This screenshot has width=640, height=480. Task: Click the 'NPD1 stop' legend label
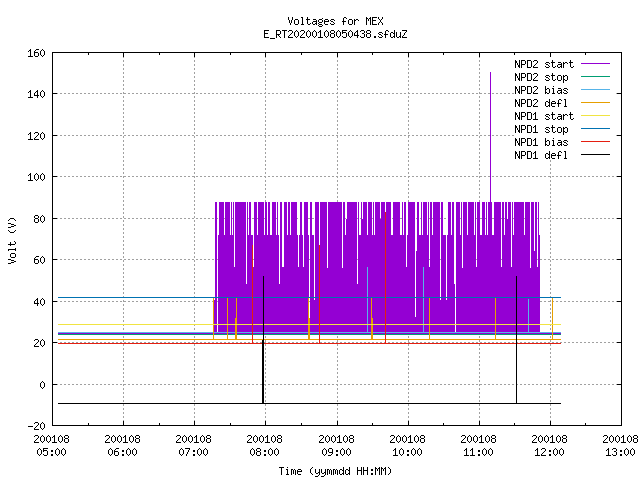click(541, 129)
